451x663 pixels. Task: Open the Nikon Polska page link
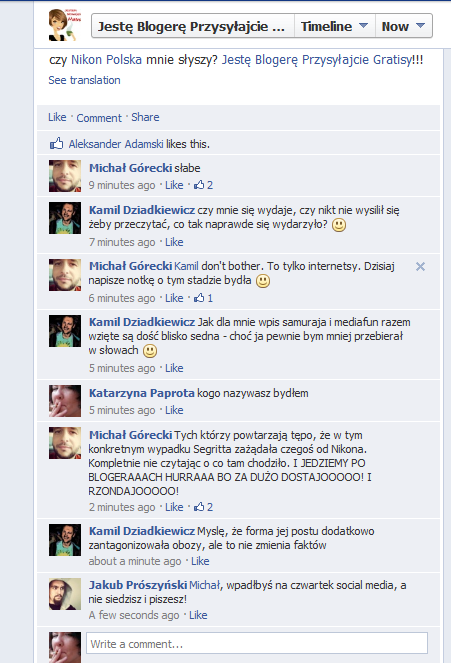(x=106, y=60)
